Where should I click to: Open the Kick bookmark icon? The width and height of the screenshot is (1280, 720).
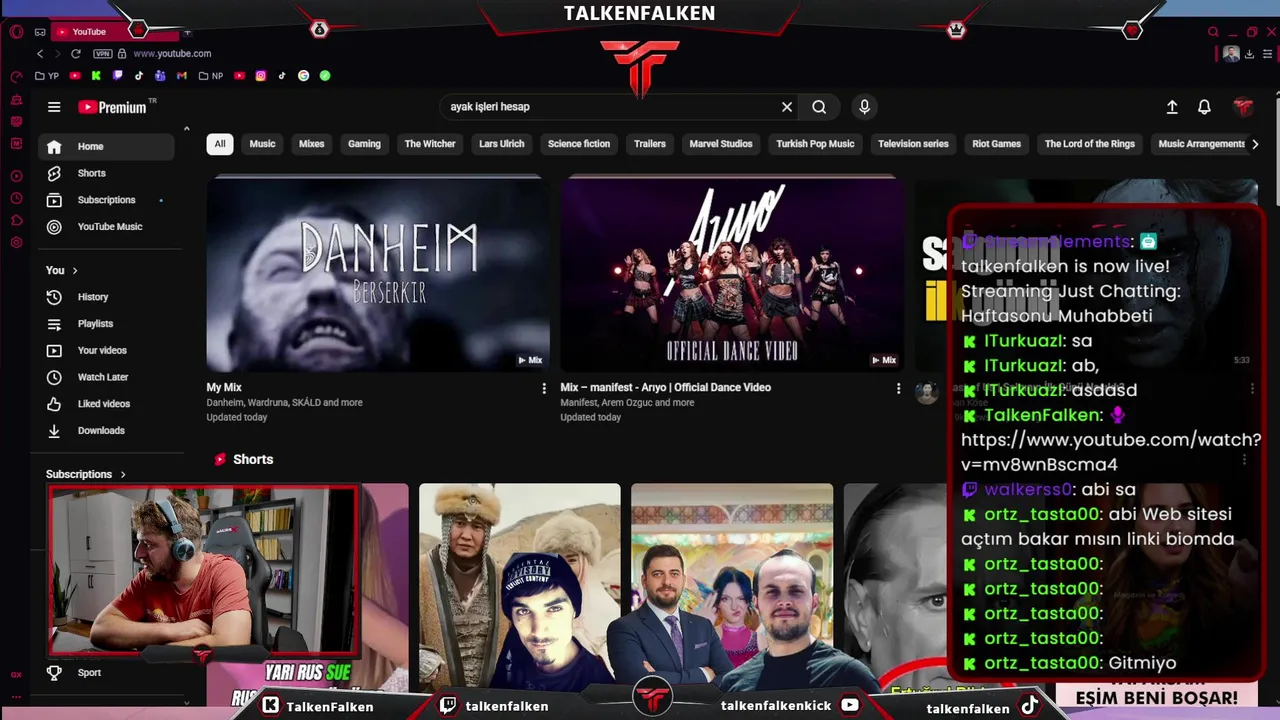(x=96, y=76)
